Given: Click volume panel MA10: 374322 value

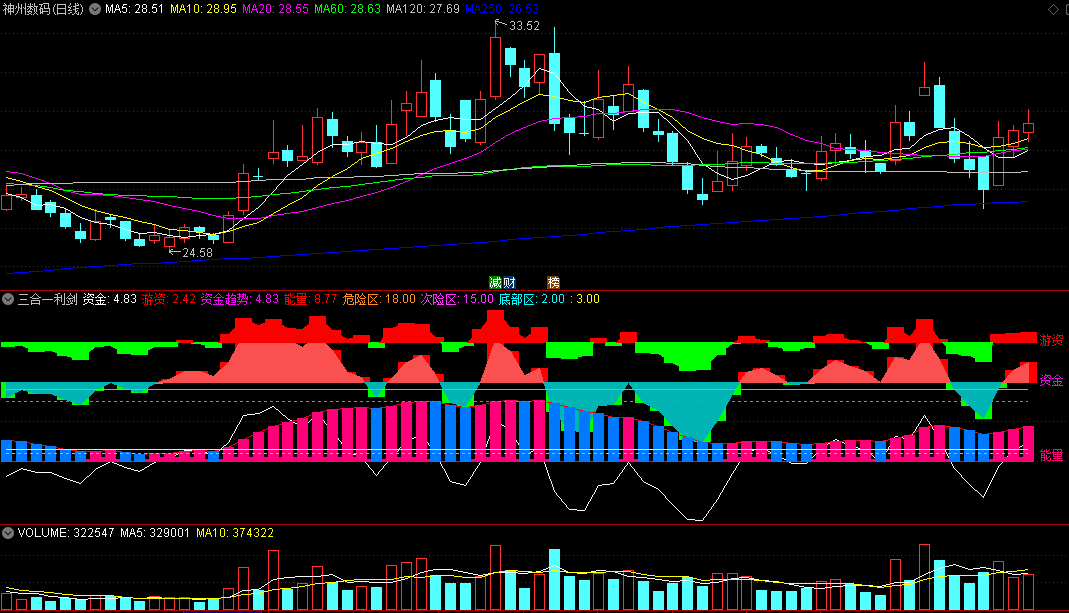Looking at the screenshot, I should (x=235, y=533).
